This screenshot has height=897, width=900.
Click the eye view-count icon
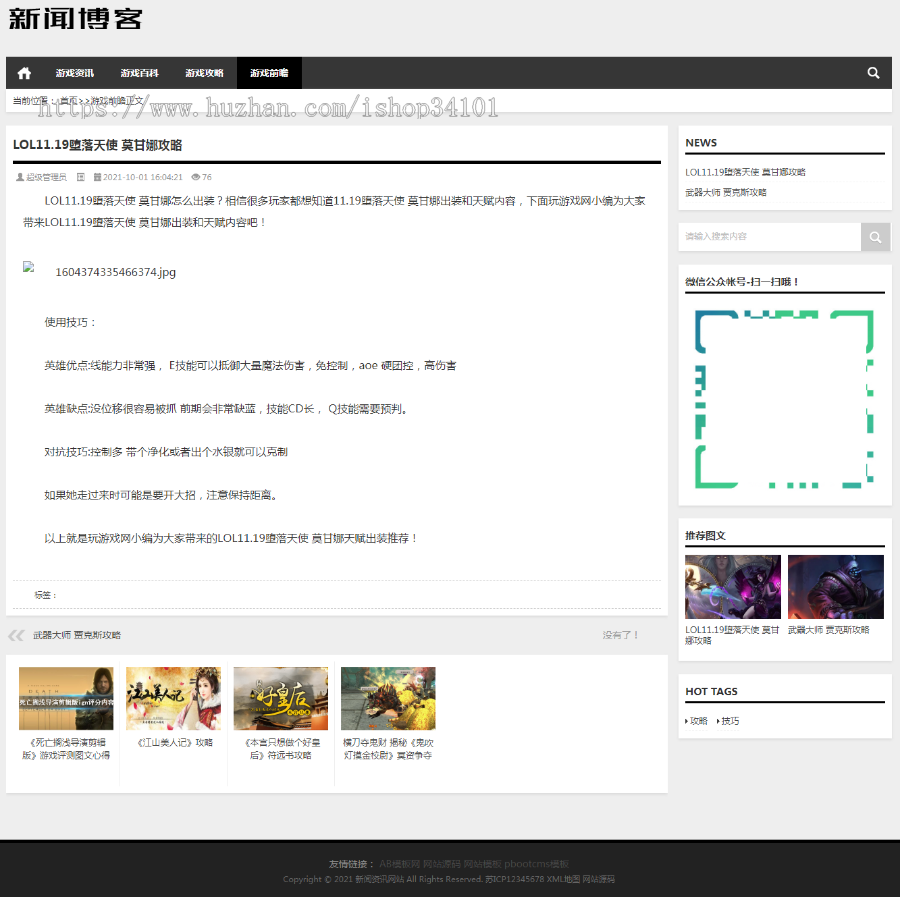(x=195, y=177)
